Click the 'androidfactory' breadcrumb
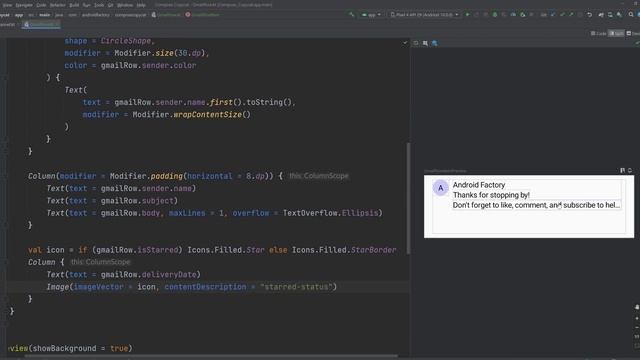 tap(96, 15)
